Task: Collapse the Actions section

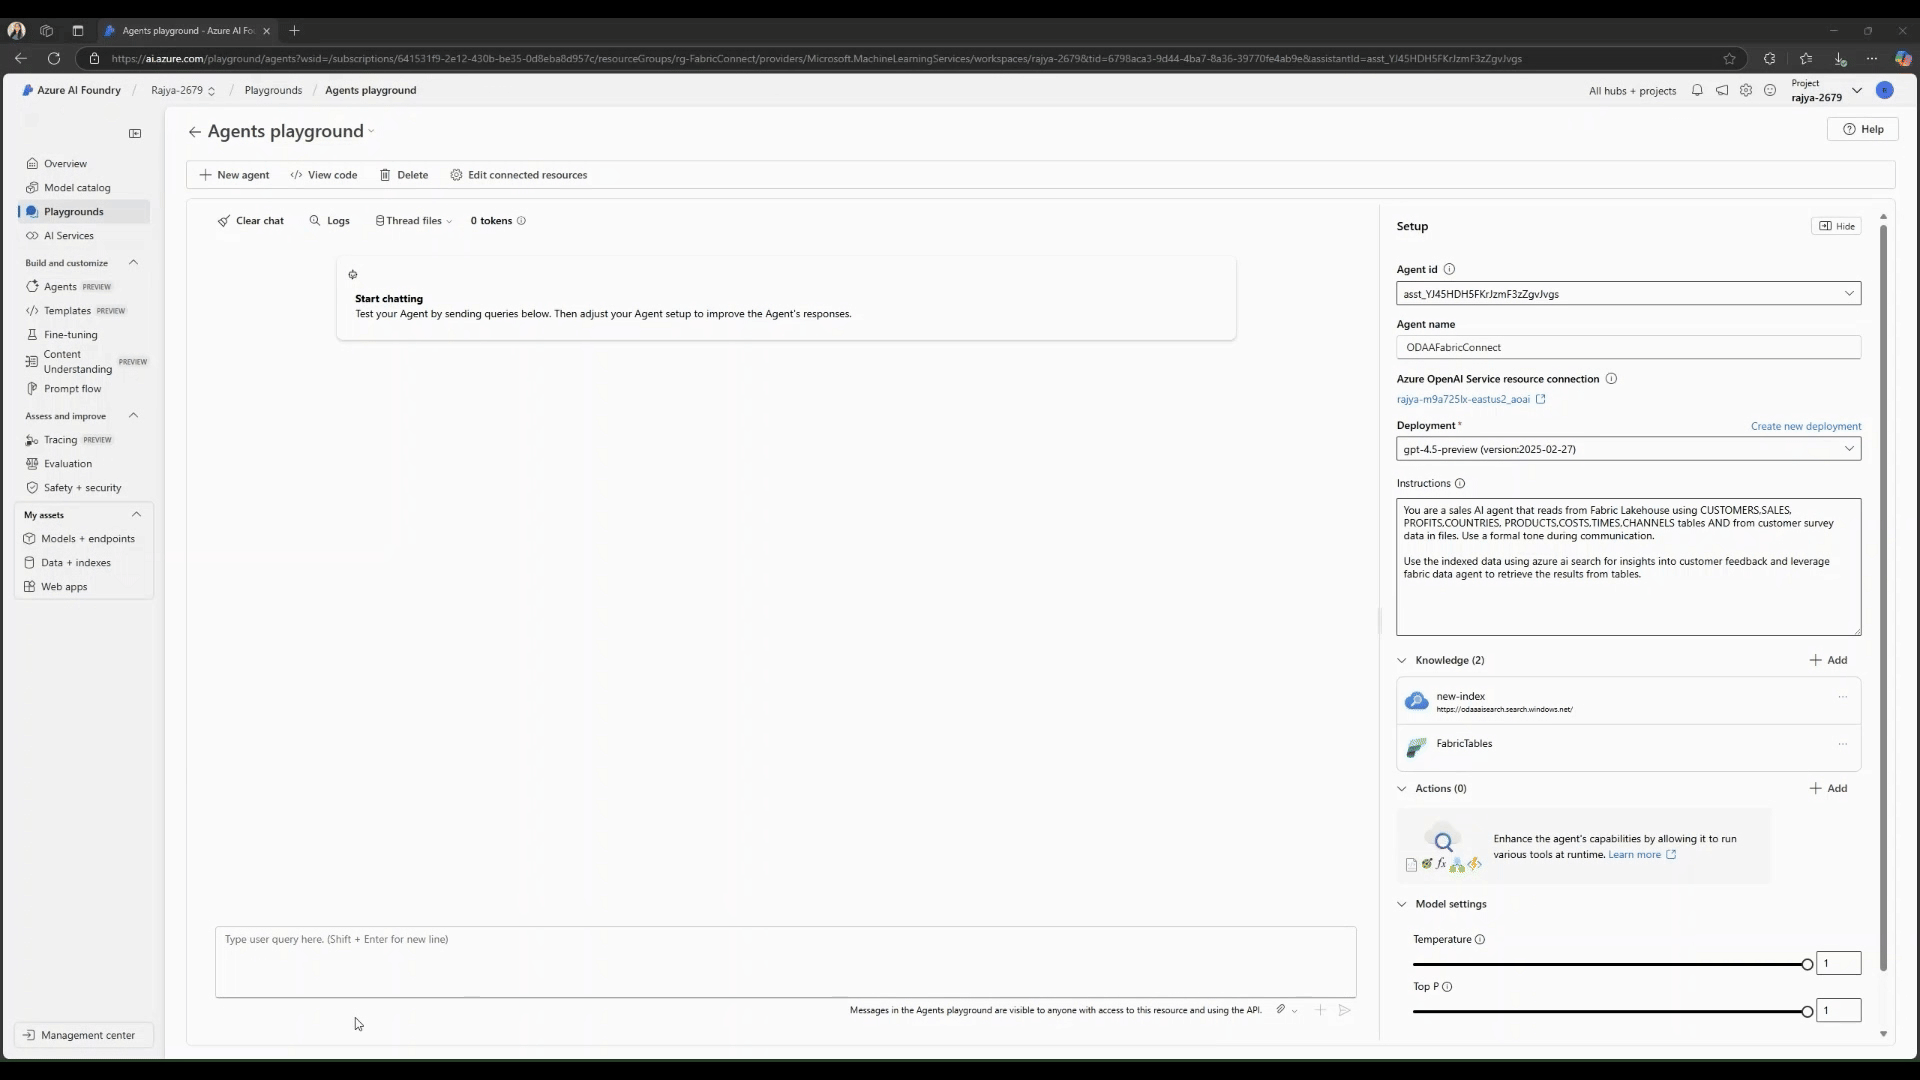Action: tap(1402, 789)
